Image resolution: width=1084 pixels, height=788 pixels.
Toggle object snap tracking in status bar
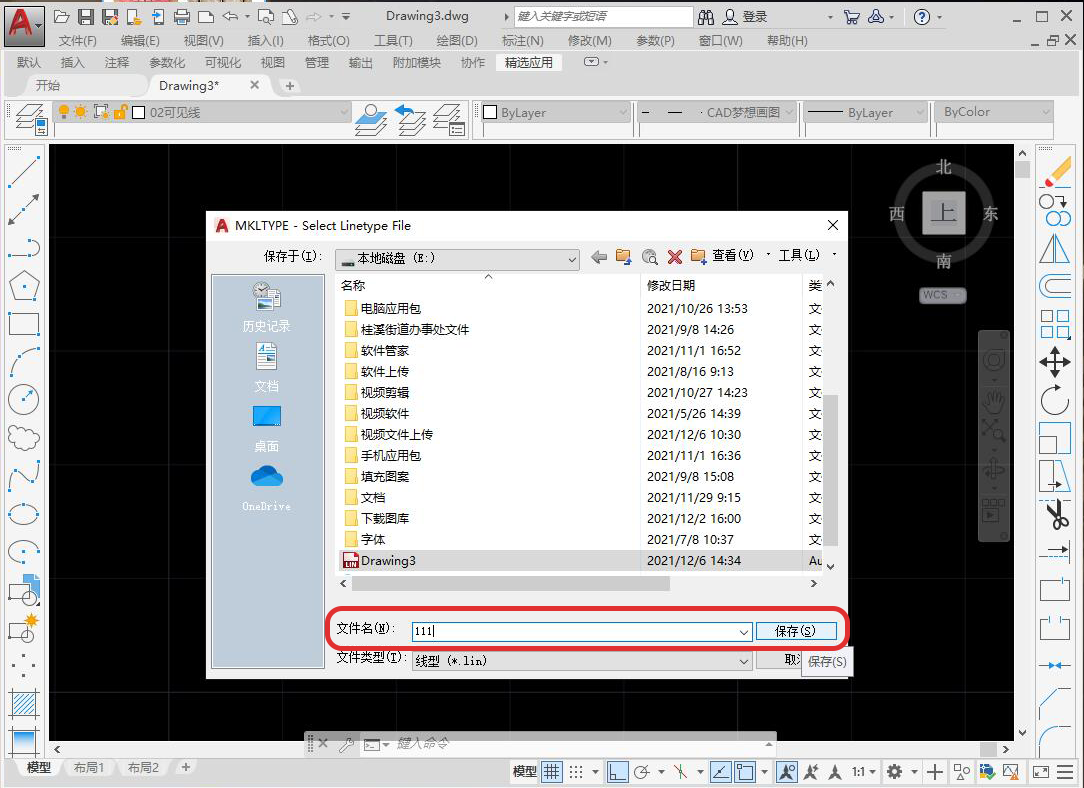[720, 771]
